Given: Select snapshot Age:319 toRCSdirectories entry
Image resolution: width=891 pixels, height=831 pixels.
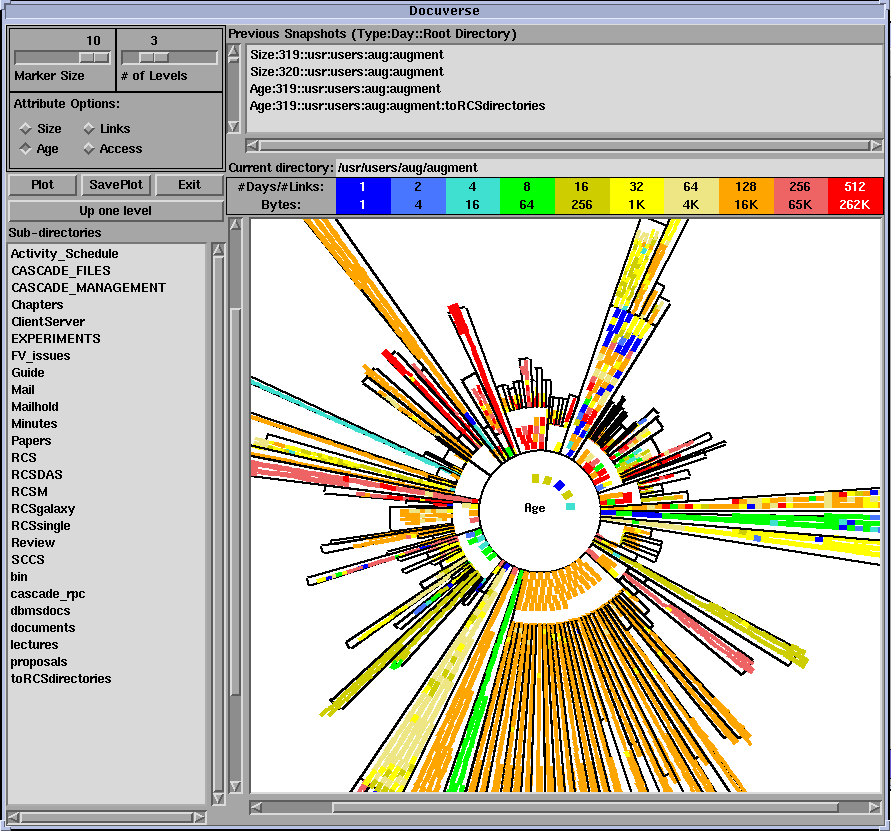Looking at the screenshot, I should point(397,106).
